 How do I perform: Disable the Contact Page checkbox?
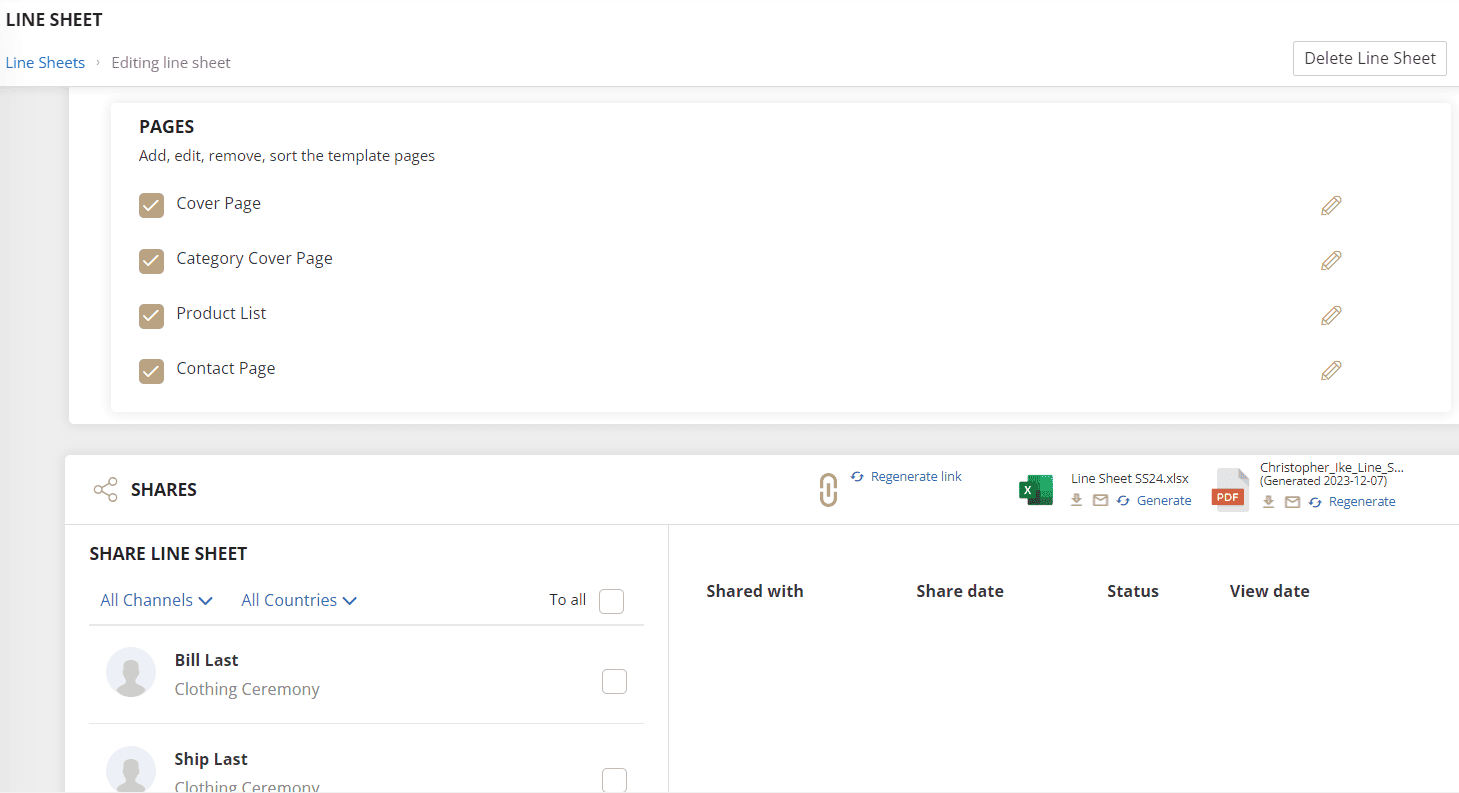[151, 370]
